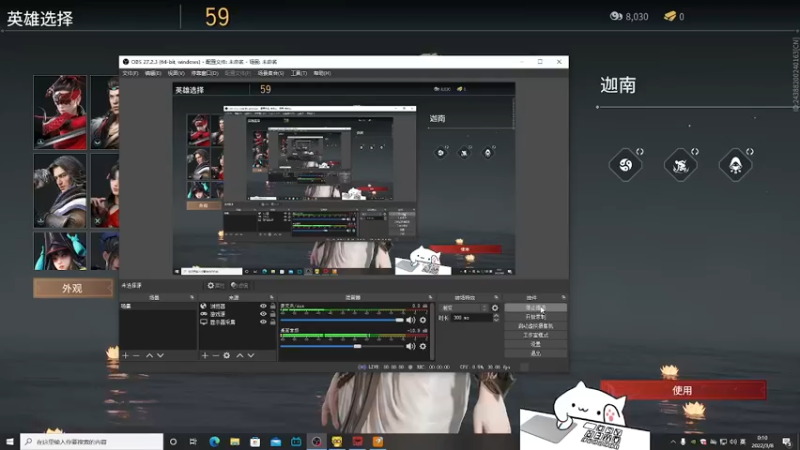Adjust the second mixer track volume slider
800x450 pixels.
pyautogui.click(x=342, y=346)
